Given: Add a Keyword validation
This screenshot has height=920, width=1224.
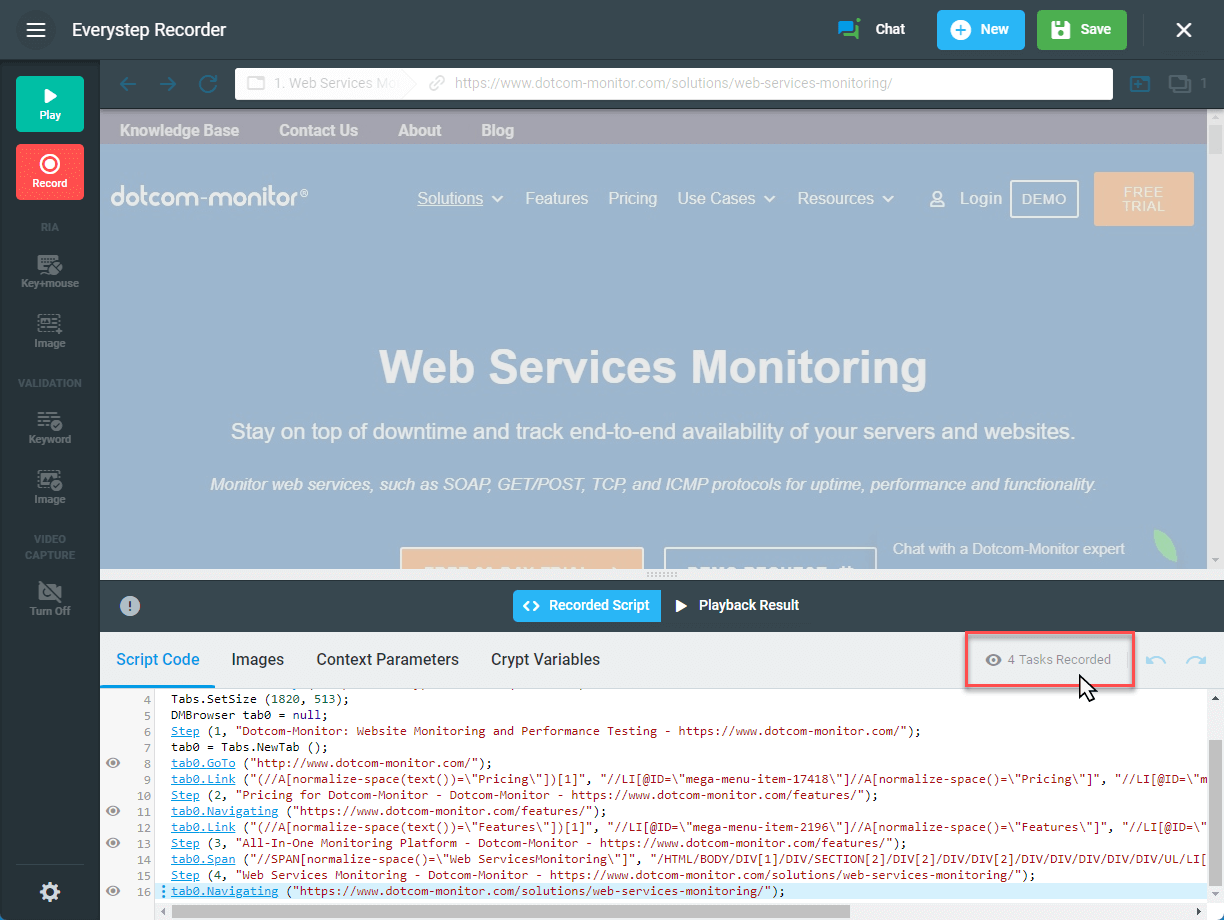Looking at the screenshot, I should coord(50,428).
